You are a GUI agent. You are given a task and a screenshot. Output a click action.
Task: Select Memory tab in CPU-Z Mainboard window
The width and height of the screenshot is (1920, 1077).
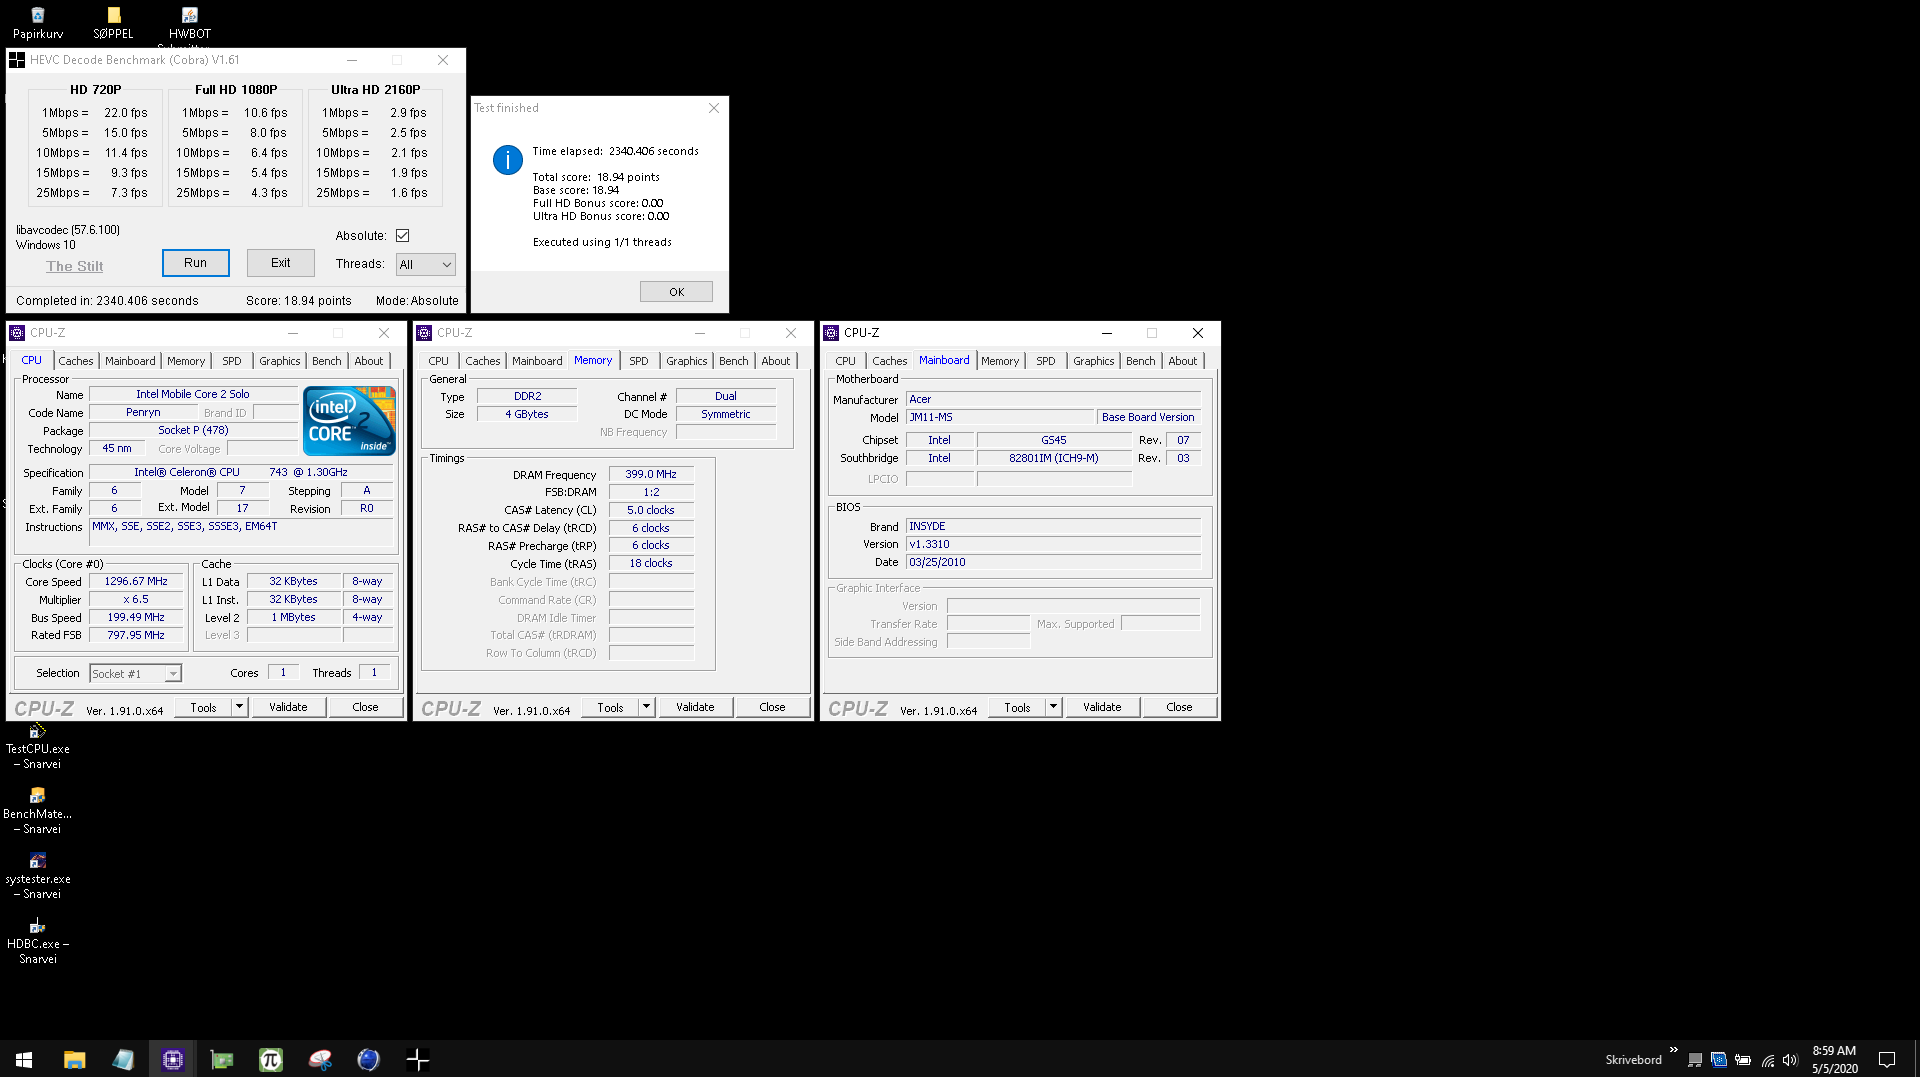pyautogui.click(x=1000, y=361)
